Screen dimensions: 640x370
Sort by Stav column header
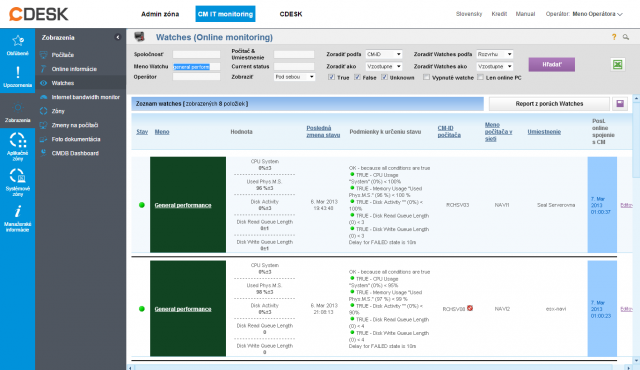[x=142, y=132]
